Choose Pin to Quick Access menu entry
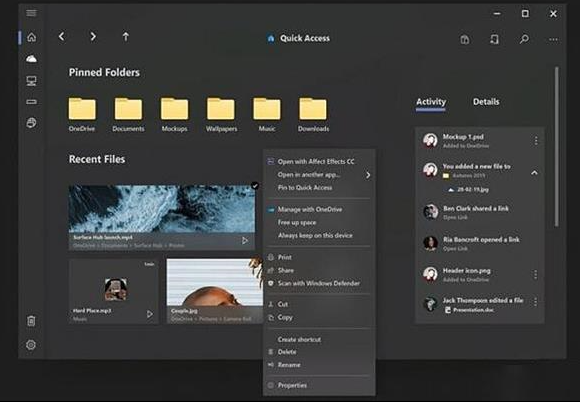 [305, 188]
